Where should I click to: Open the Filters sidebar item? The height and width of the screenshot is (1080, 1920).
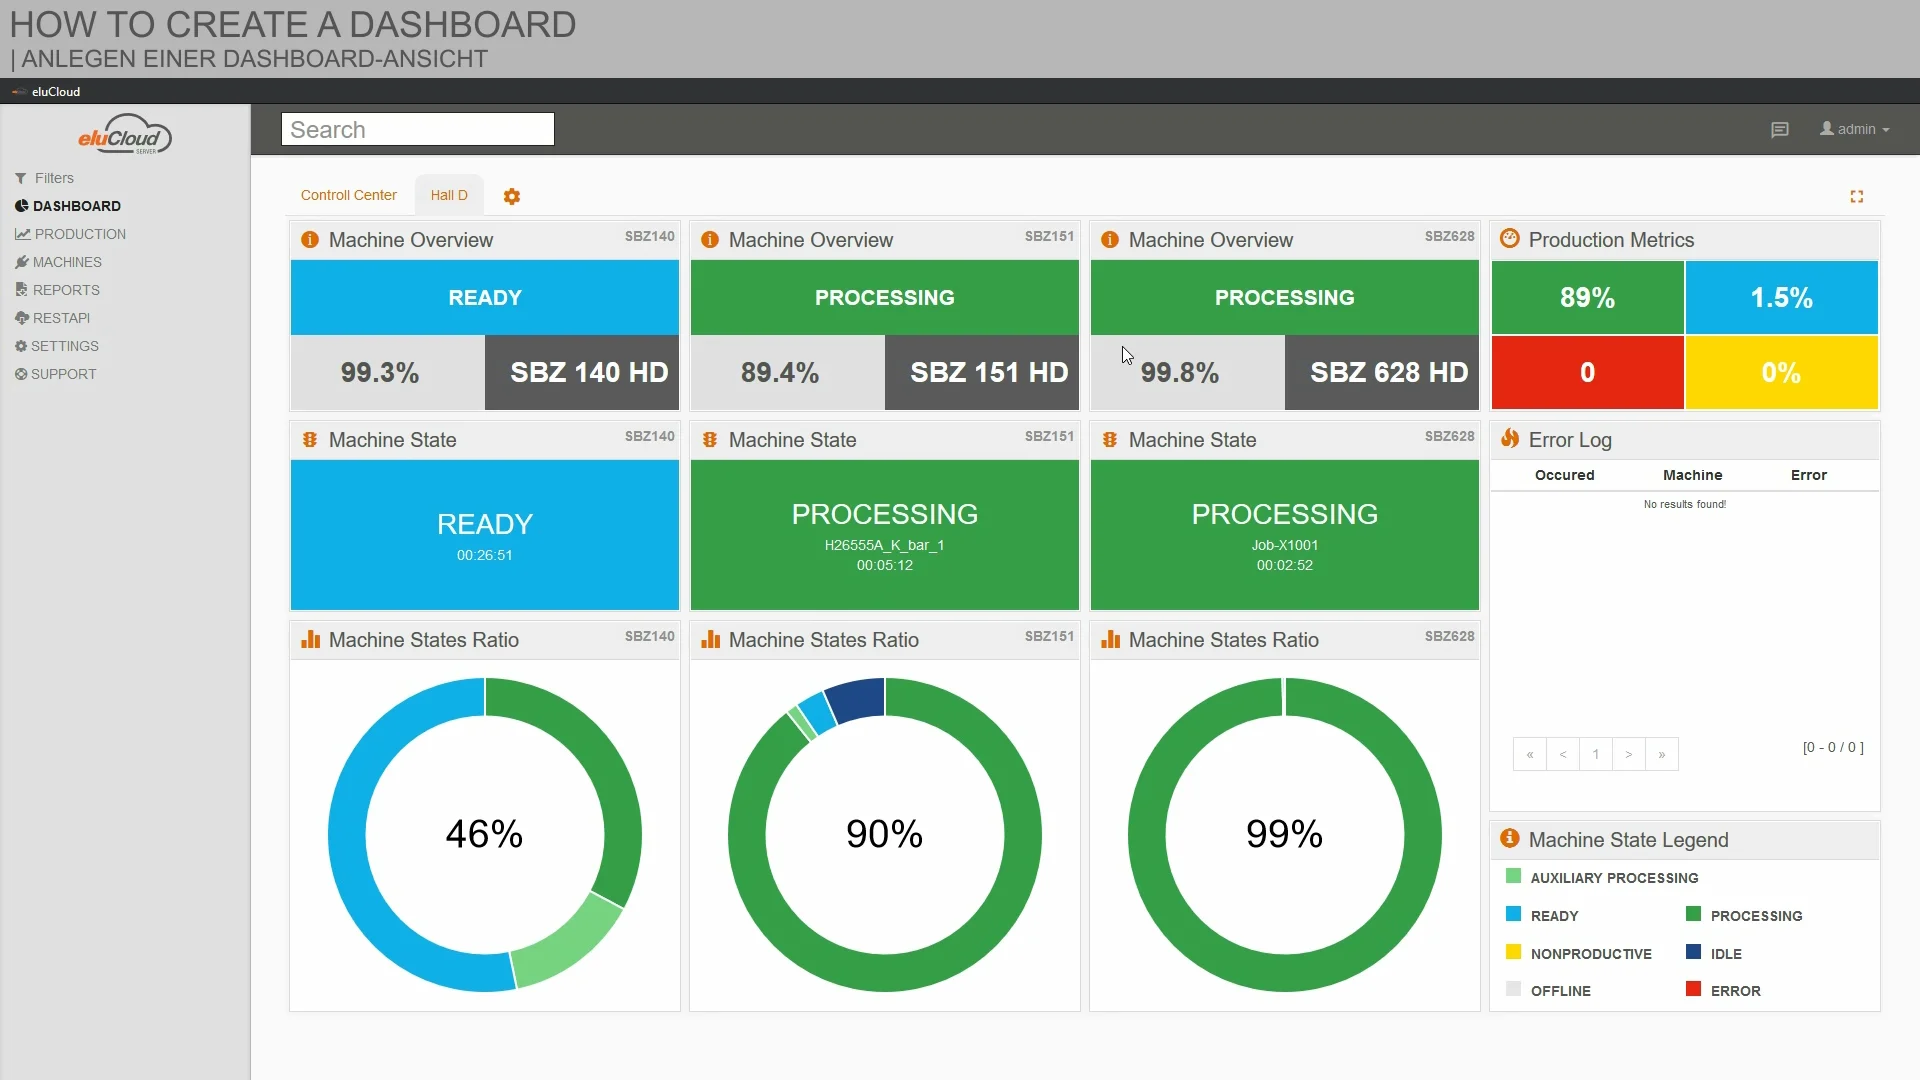(x=53, y=178)
